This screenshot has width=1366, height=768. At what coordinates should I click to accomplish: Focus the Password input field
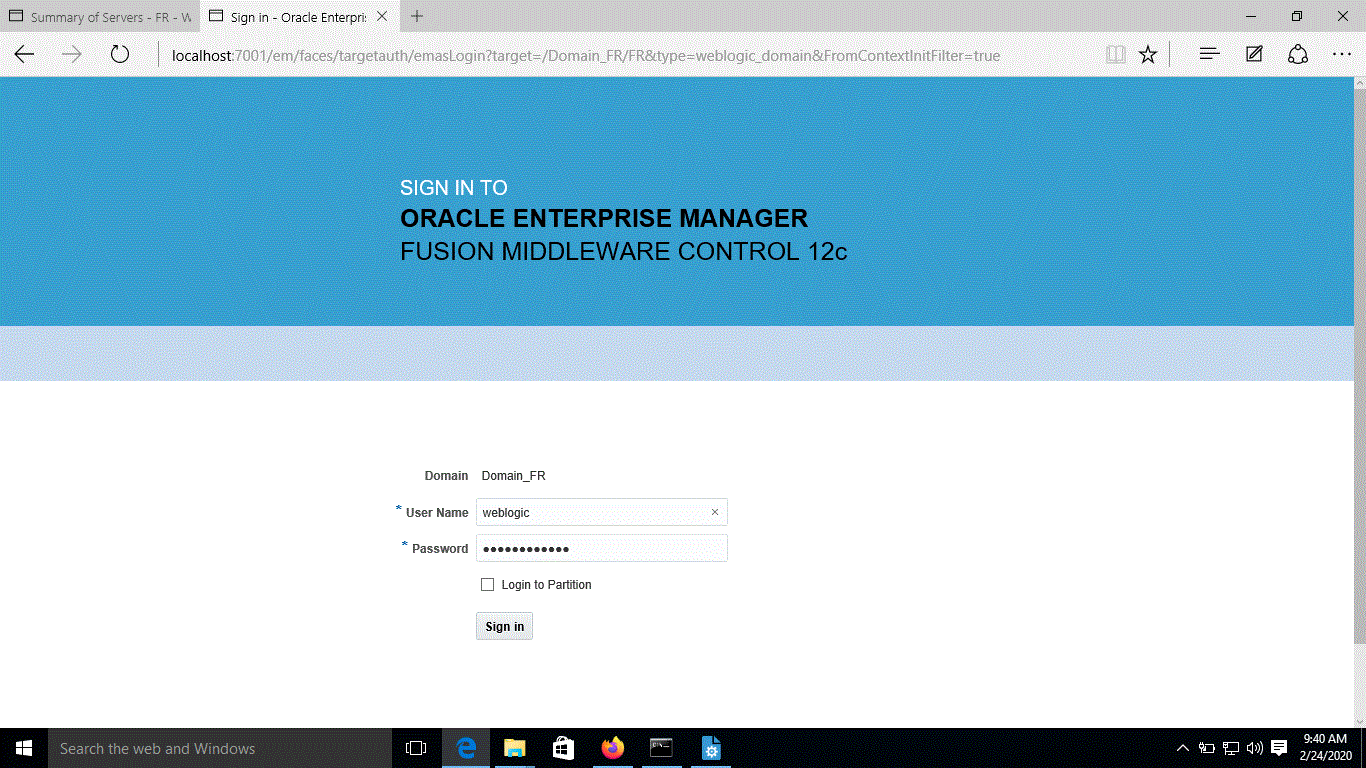(x=600, y=549)
